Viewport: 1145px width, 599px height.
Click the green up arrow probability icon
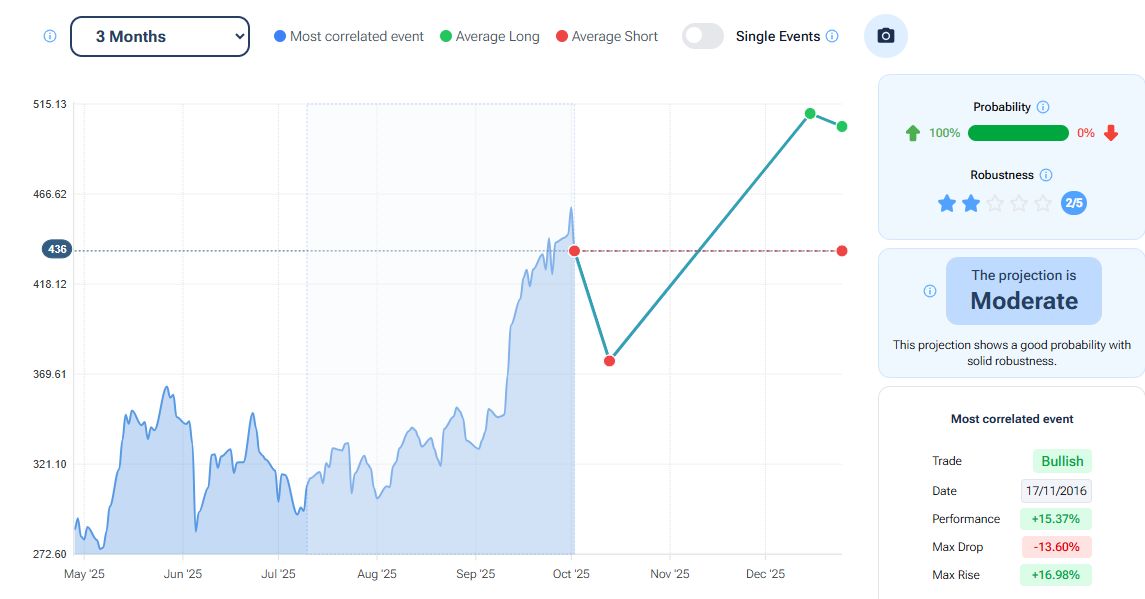click(x=912, y=133)
